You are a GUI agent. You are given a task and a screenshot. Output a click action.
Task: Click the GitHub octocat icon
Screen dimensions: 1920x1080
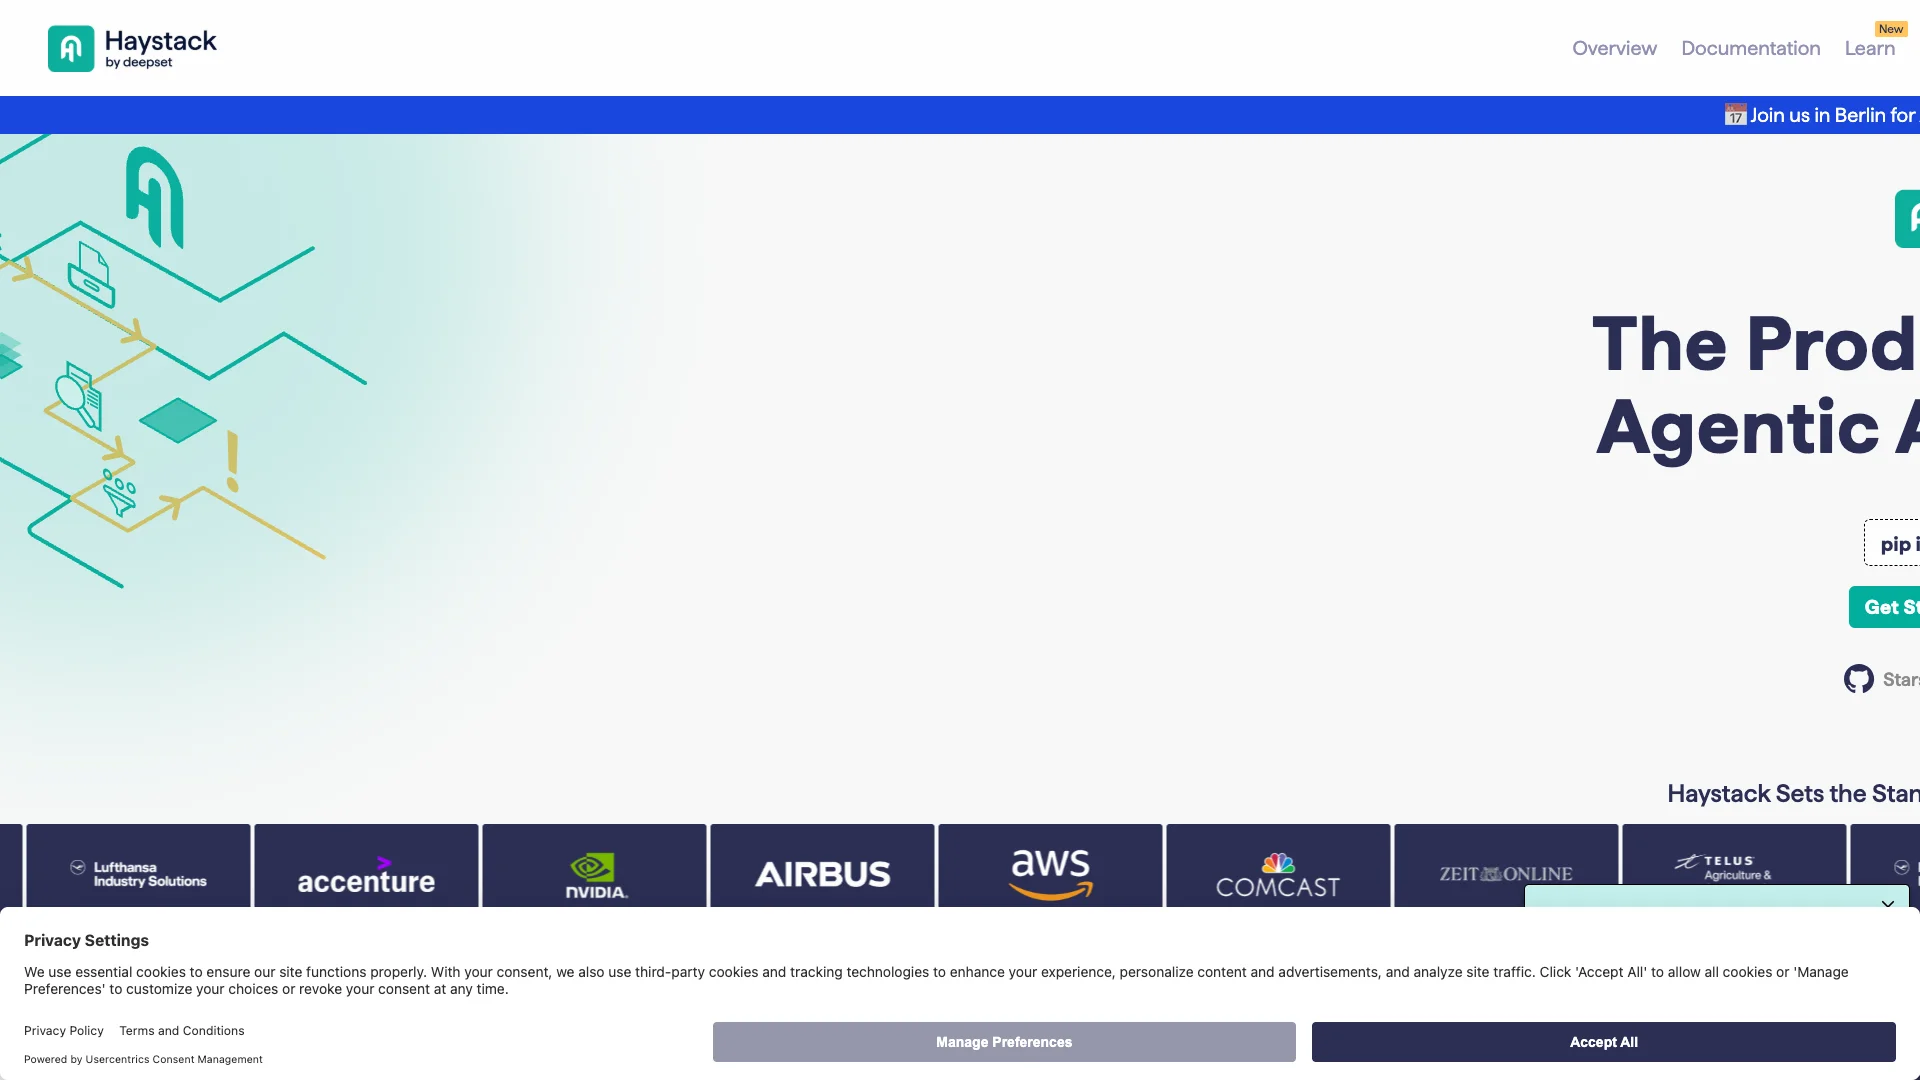coord(1858,679)
